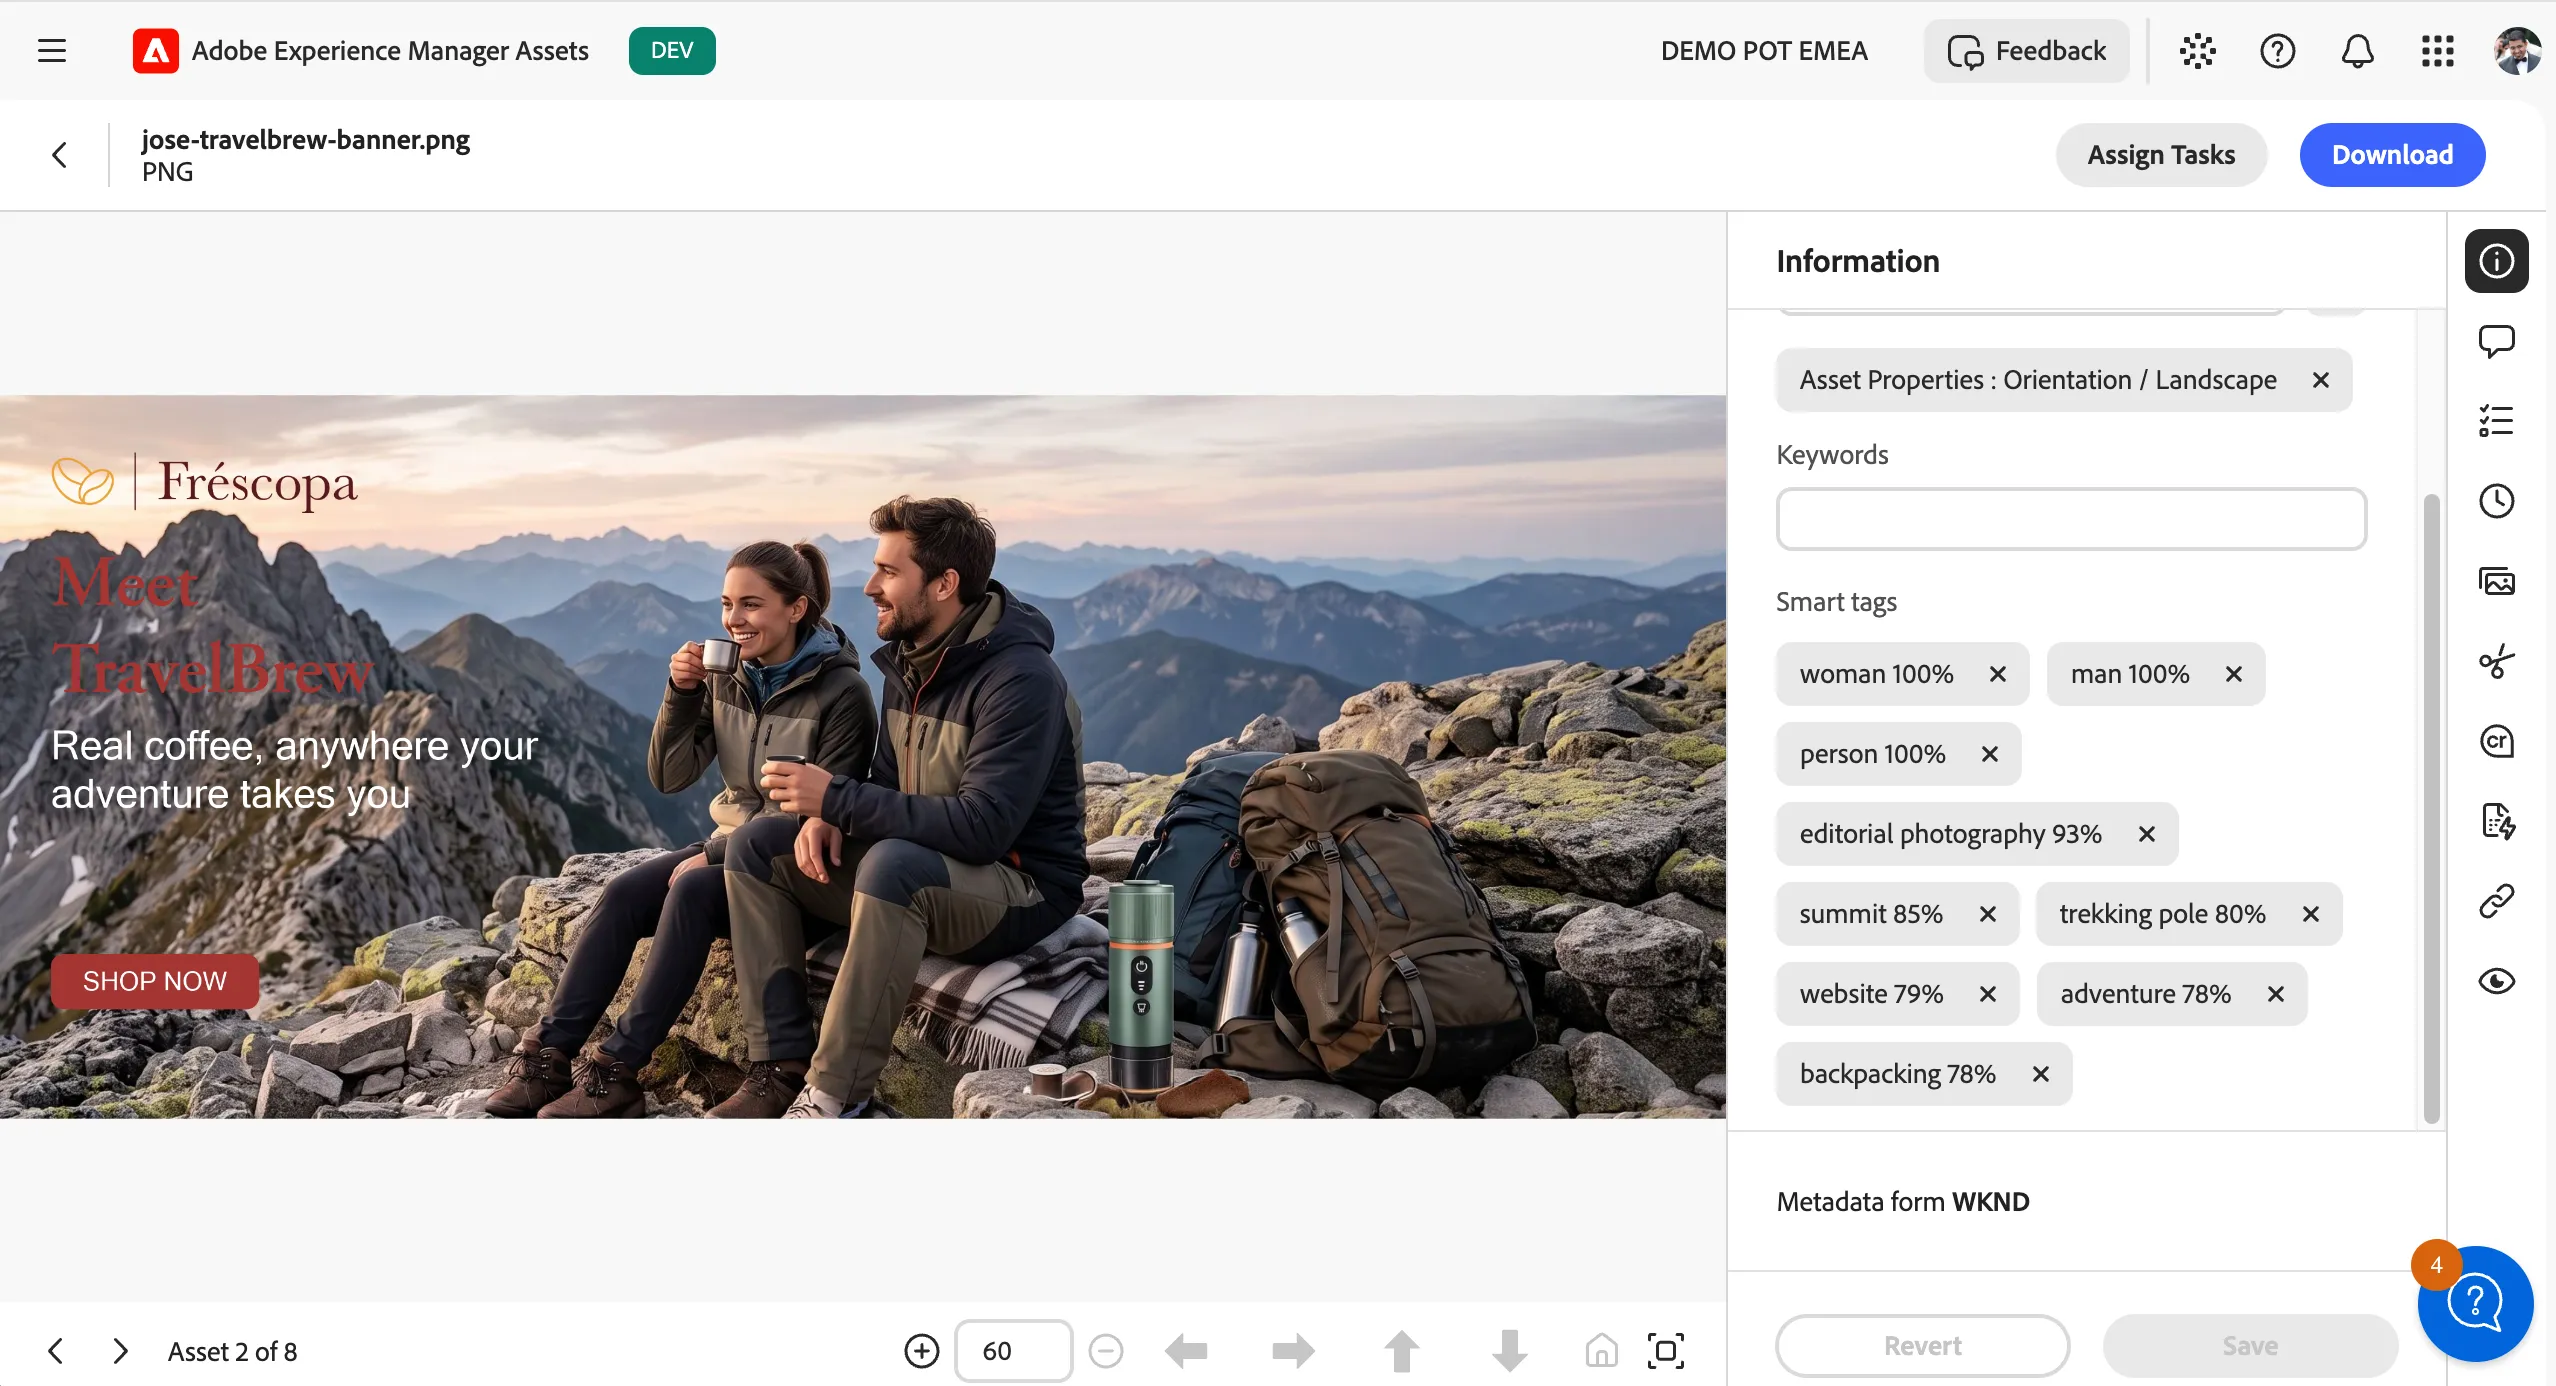Pan image up with arrow
Image resolution: width=2556 pixels, height=1386 pixels.
(1402, 1351)
